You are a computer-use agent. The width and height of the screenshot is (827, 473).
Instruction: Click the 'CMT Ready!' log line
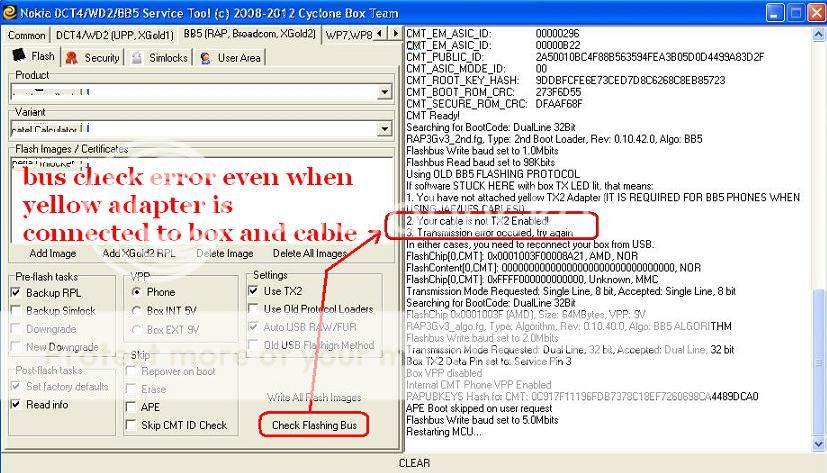(432, 115)
